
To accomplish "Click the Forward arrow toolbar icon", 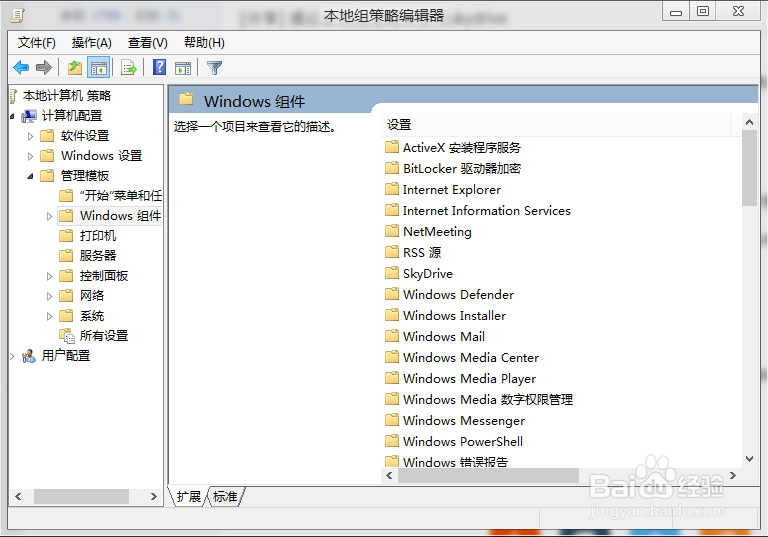I will (44, 67).
